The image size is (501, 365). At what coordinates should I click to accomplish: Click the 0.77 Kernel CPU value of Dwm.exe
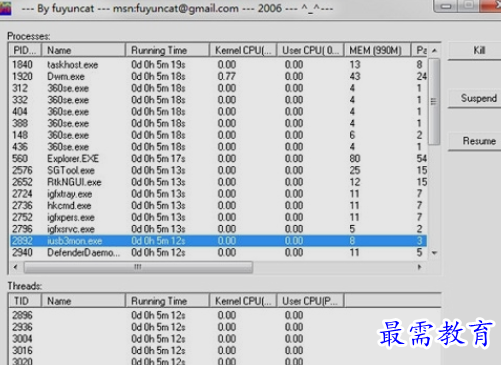[x=227, y=76]
